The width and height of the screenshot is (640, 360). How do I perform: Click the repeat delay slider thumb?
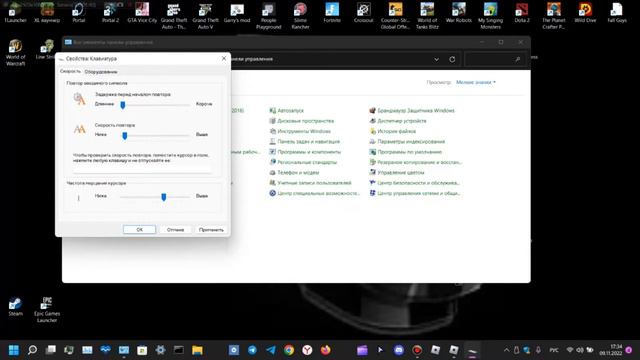[x=122, y=105]
